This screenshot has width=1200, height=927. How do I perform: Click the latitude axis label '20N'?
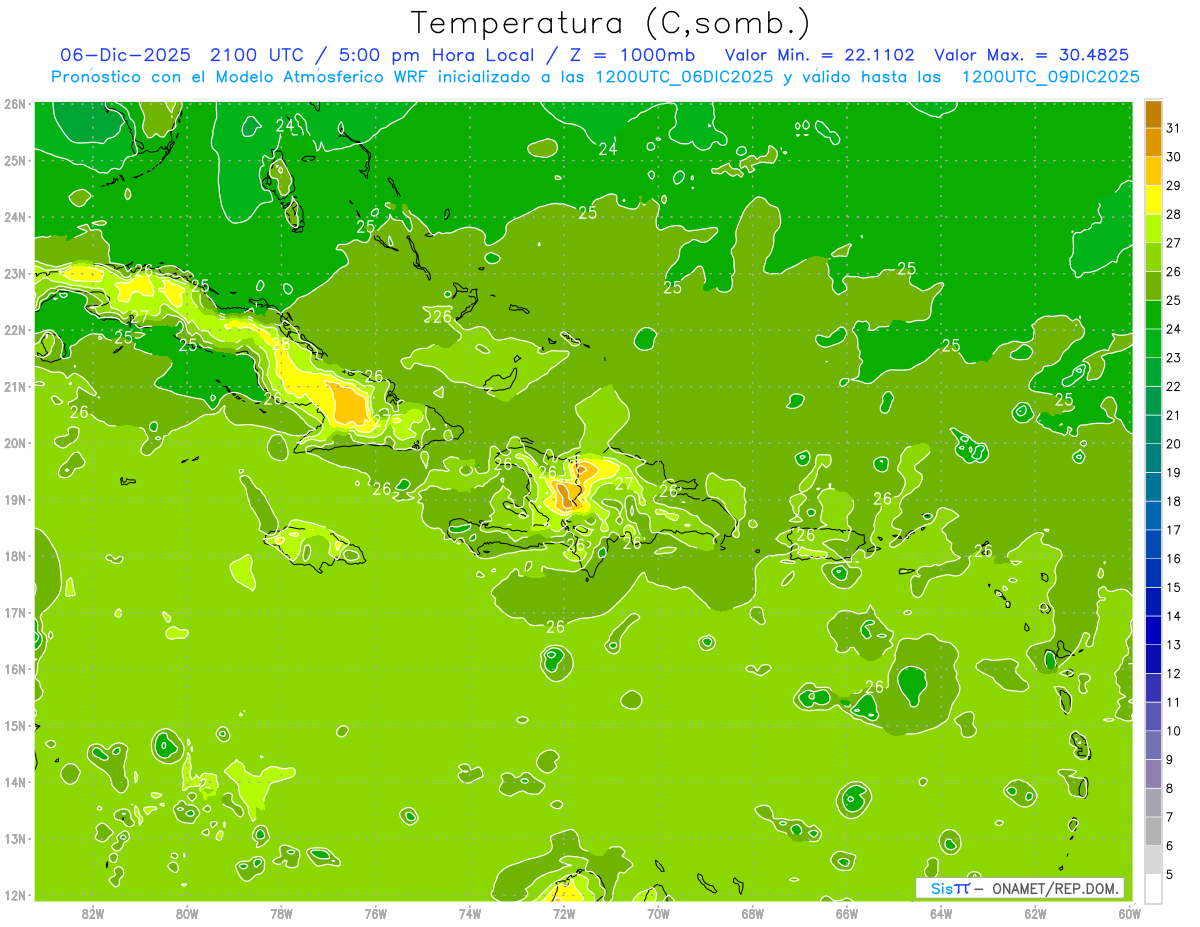(x=15, y=443)
